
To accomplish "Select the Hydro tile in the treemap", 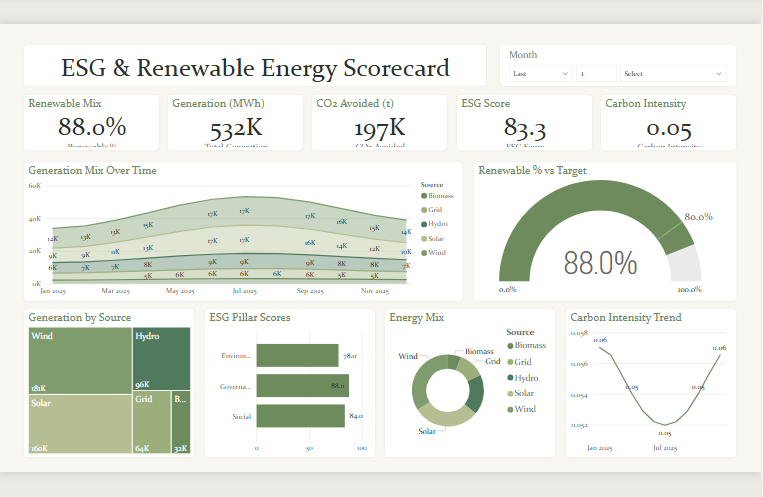I will pyautogui.click(x=162, y=359).
